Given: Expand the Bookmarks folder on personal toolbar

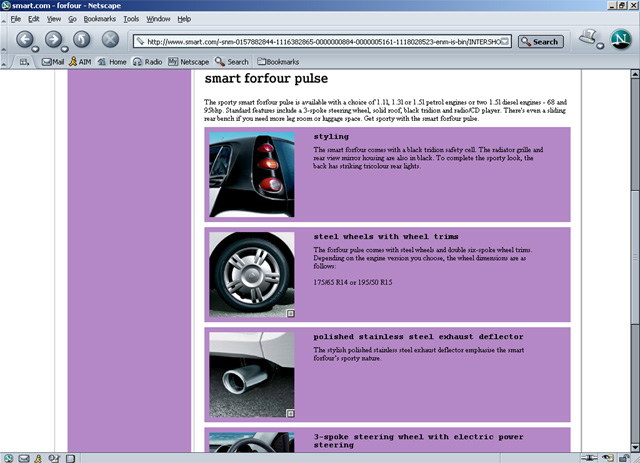Looking at the screenshot, I should click(276, 62).
